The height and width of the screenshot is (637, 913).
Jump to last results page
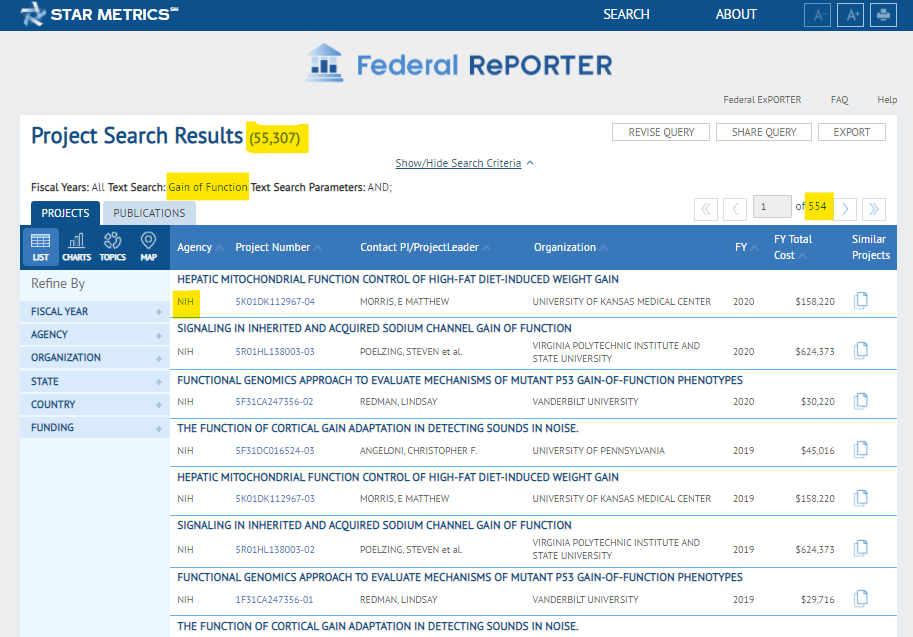[874, 209]
